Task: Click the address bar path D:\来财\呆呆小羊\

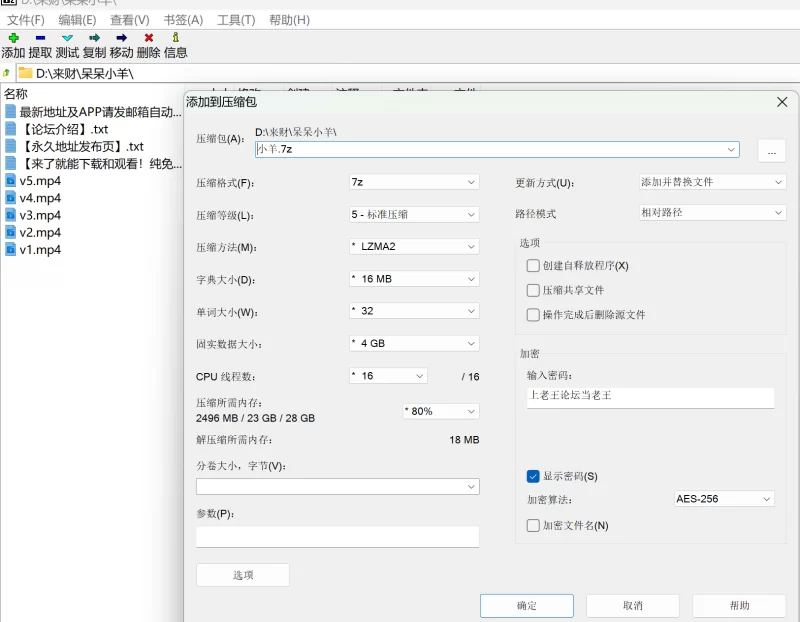Action: click(85, 73)
